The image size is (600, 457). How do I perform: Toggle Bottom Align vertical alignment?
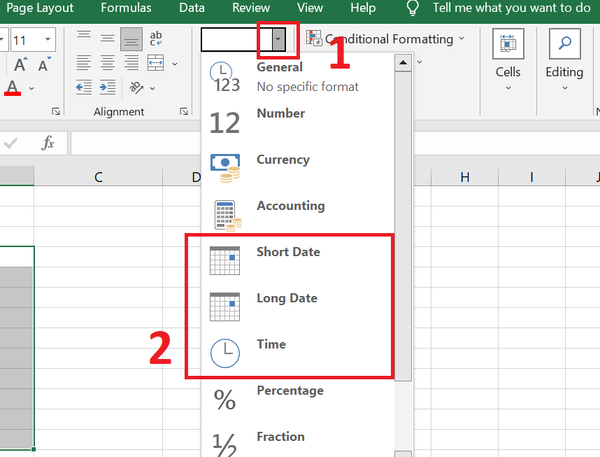(x=131, y=39)
